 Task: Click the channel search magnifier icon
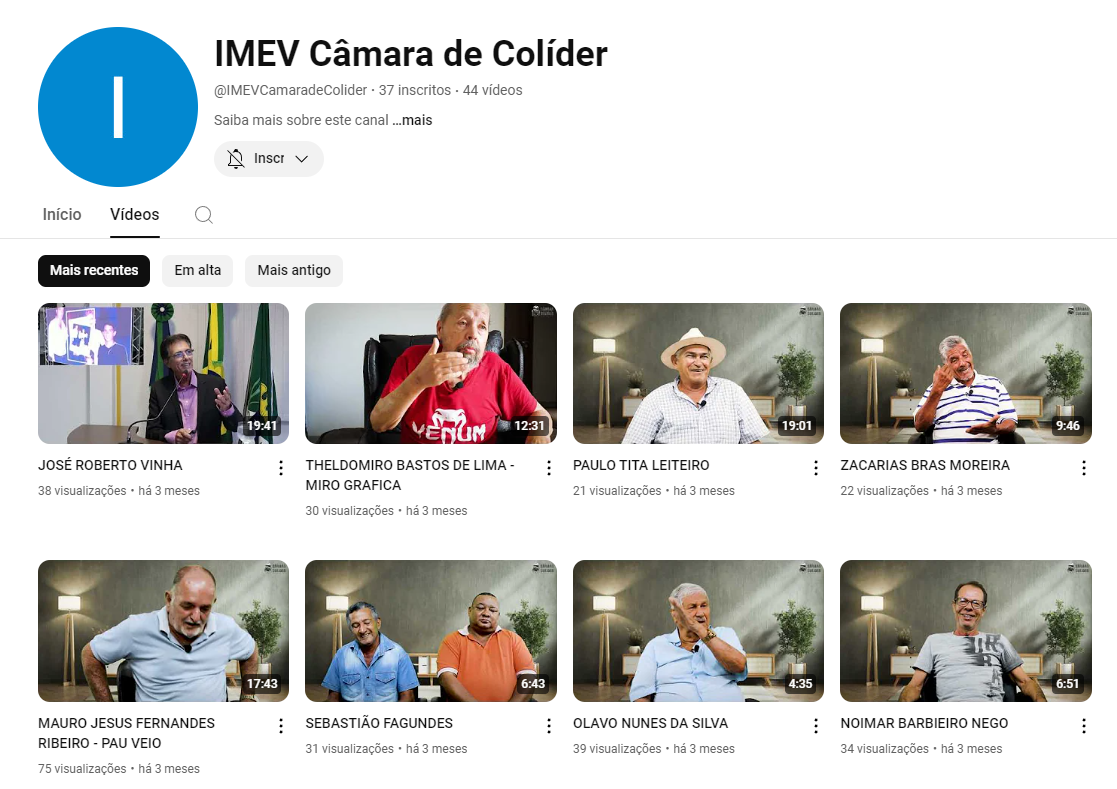coord(204,214)
